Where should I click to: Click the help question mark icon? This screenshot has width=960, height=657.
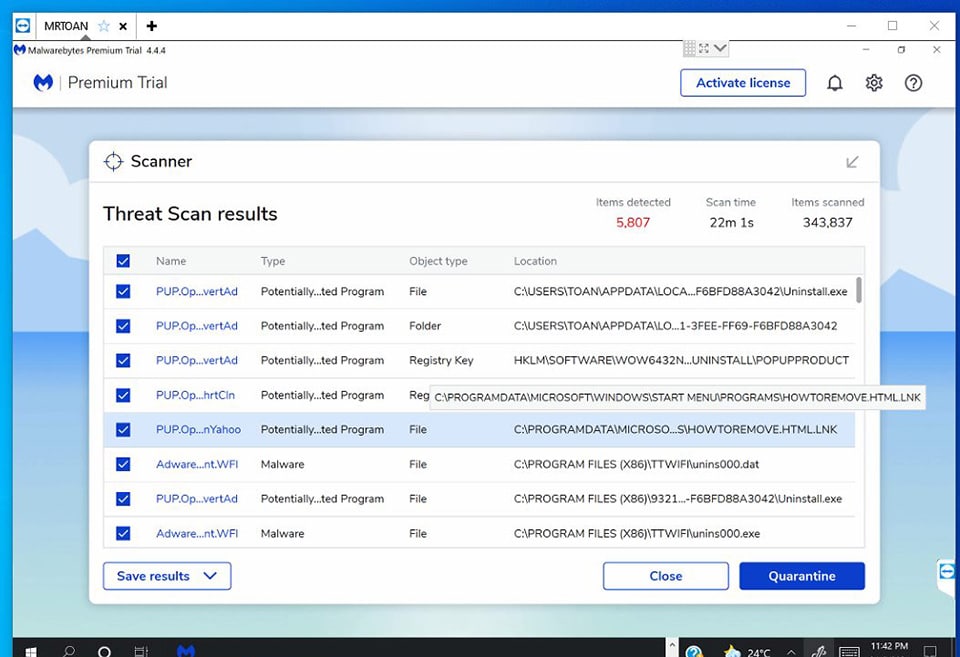(x=913, y=83)
